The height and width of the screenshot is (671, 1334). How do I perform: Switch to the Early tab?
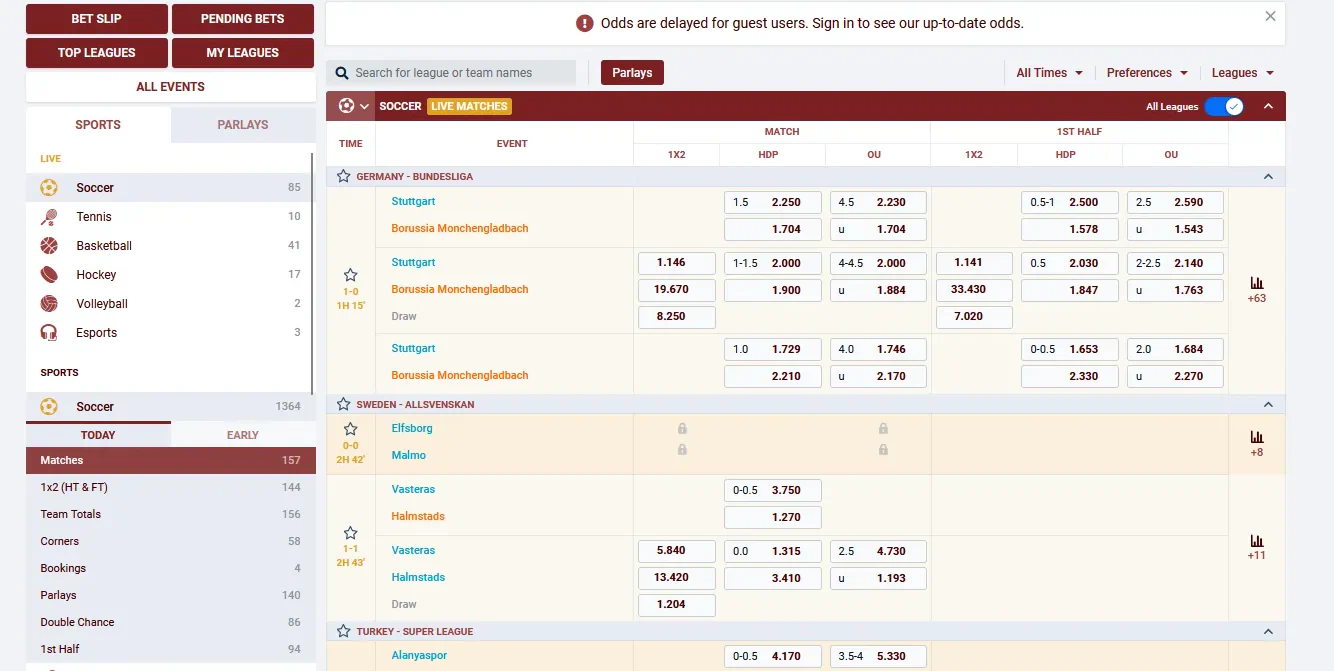pyautogui.click(x=243, y=435)
